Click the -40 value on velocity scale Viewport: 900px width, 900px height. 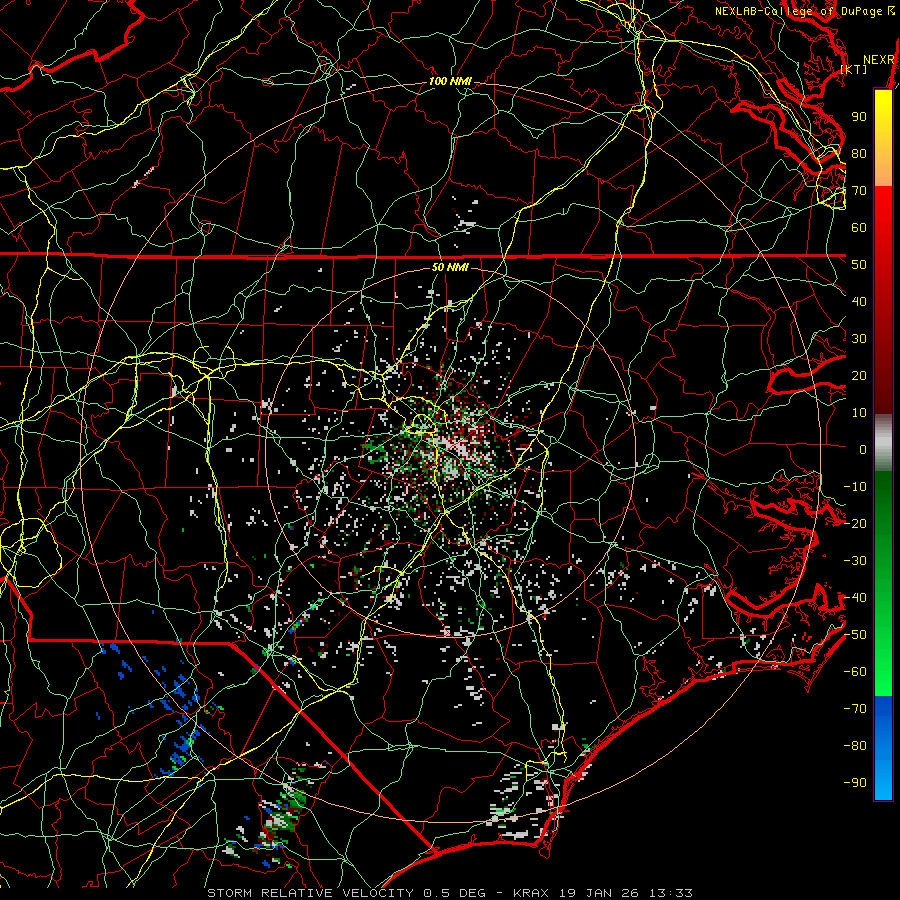pos(855,598)
